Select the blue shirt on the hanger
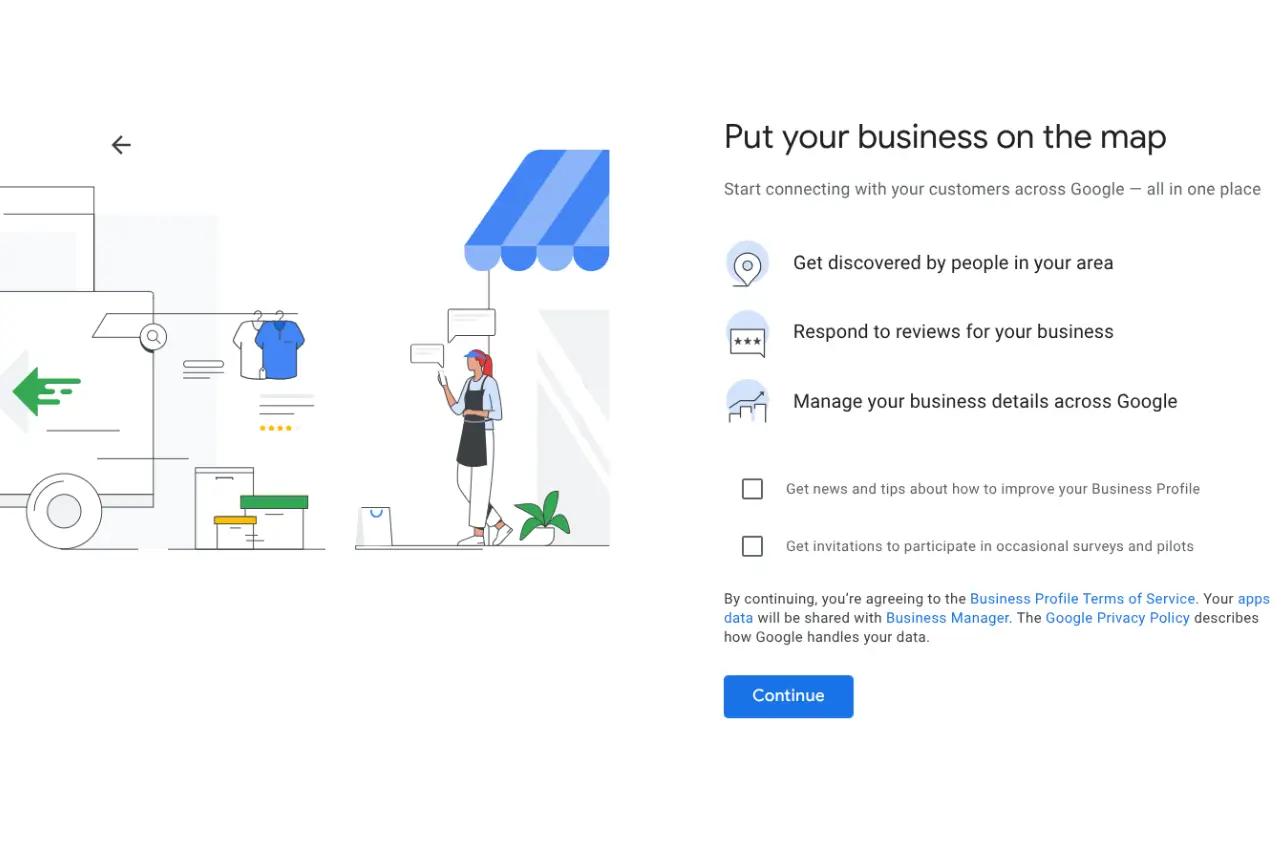Screen dimensions: 1280x853 coord(279,349)
